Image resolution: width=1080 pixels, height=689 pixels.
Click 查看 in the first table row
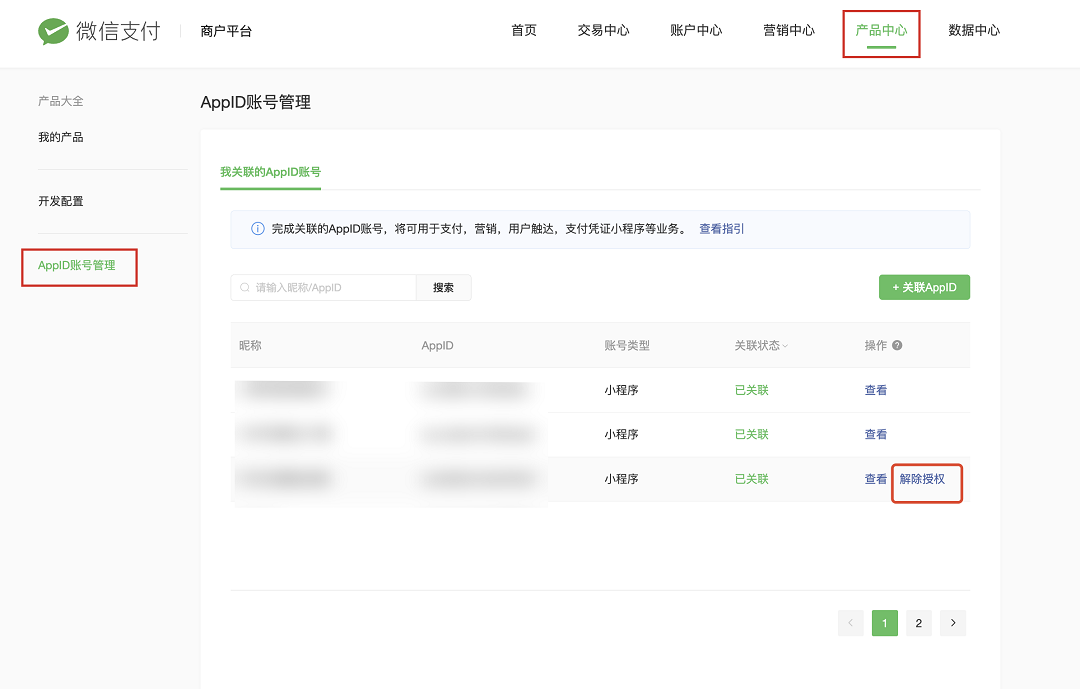click(x=875, y=390)
